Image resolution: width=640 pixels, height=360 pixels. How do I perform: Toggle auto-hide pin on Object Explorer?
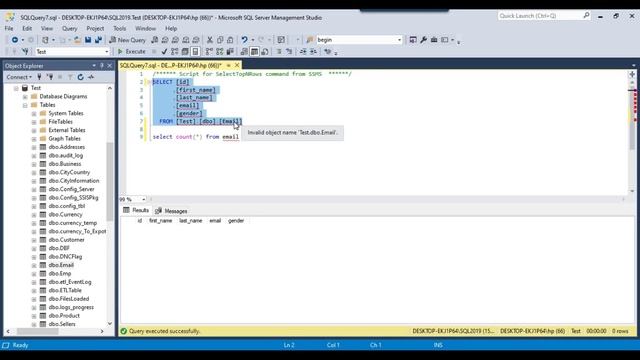(102, 66)
